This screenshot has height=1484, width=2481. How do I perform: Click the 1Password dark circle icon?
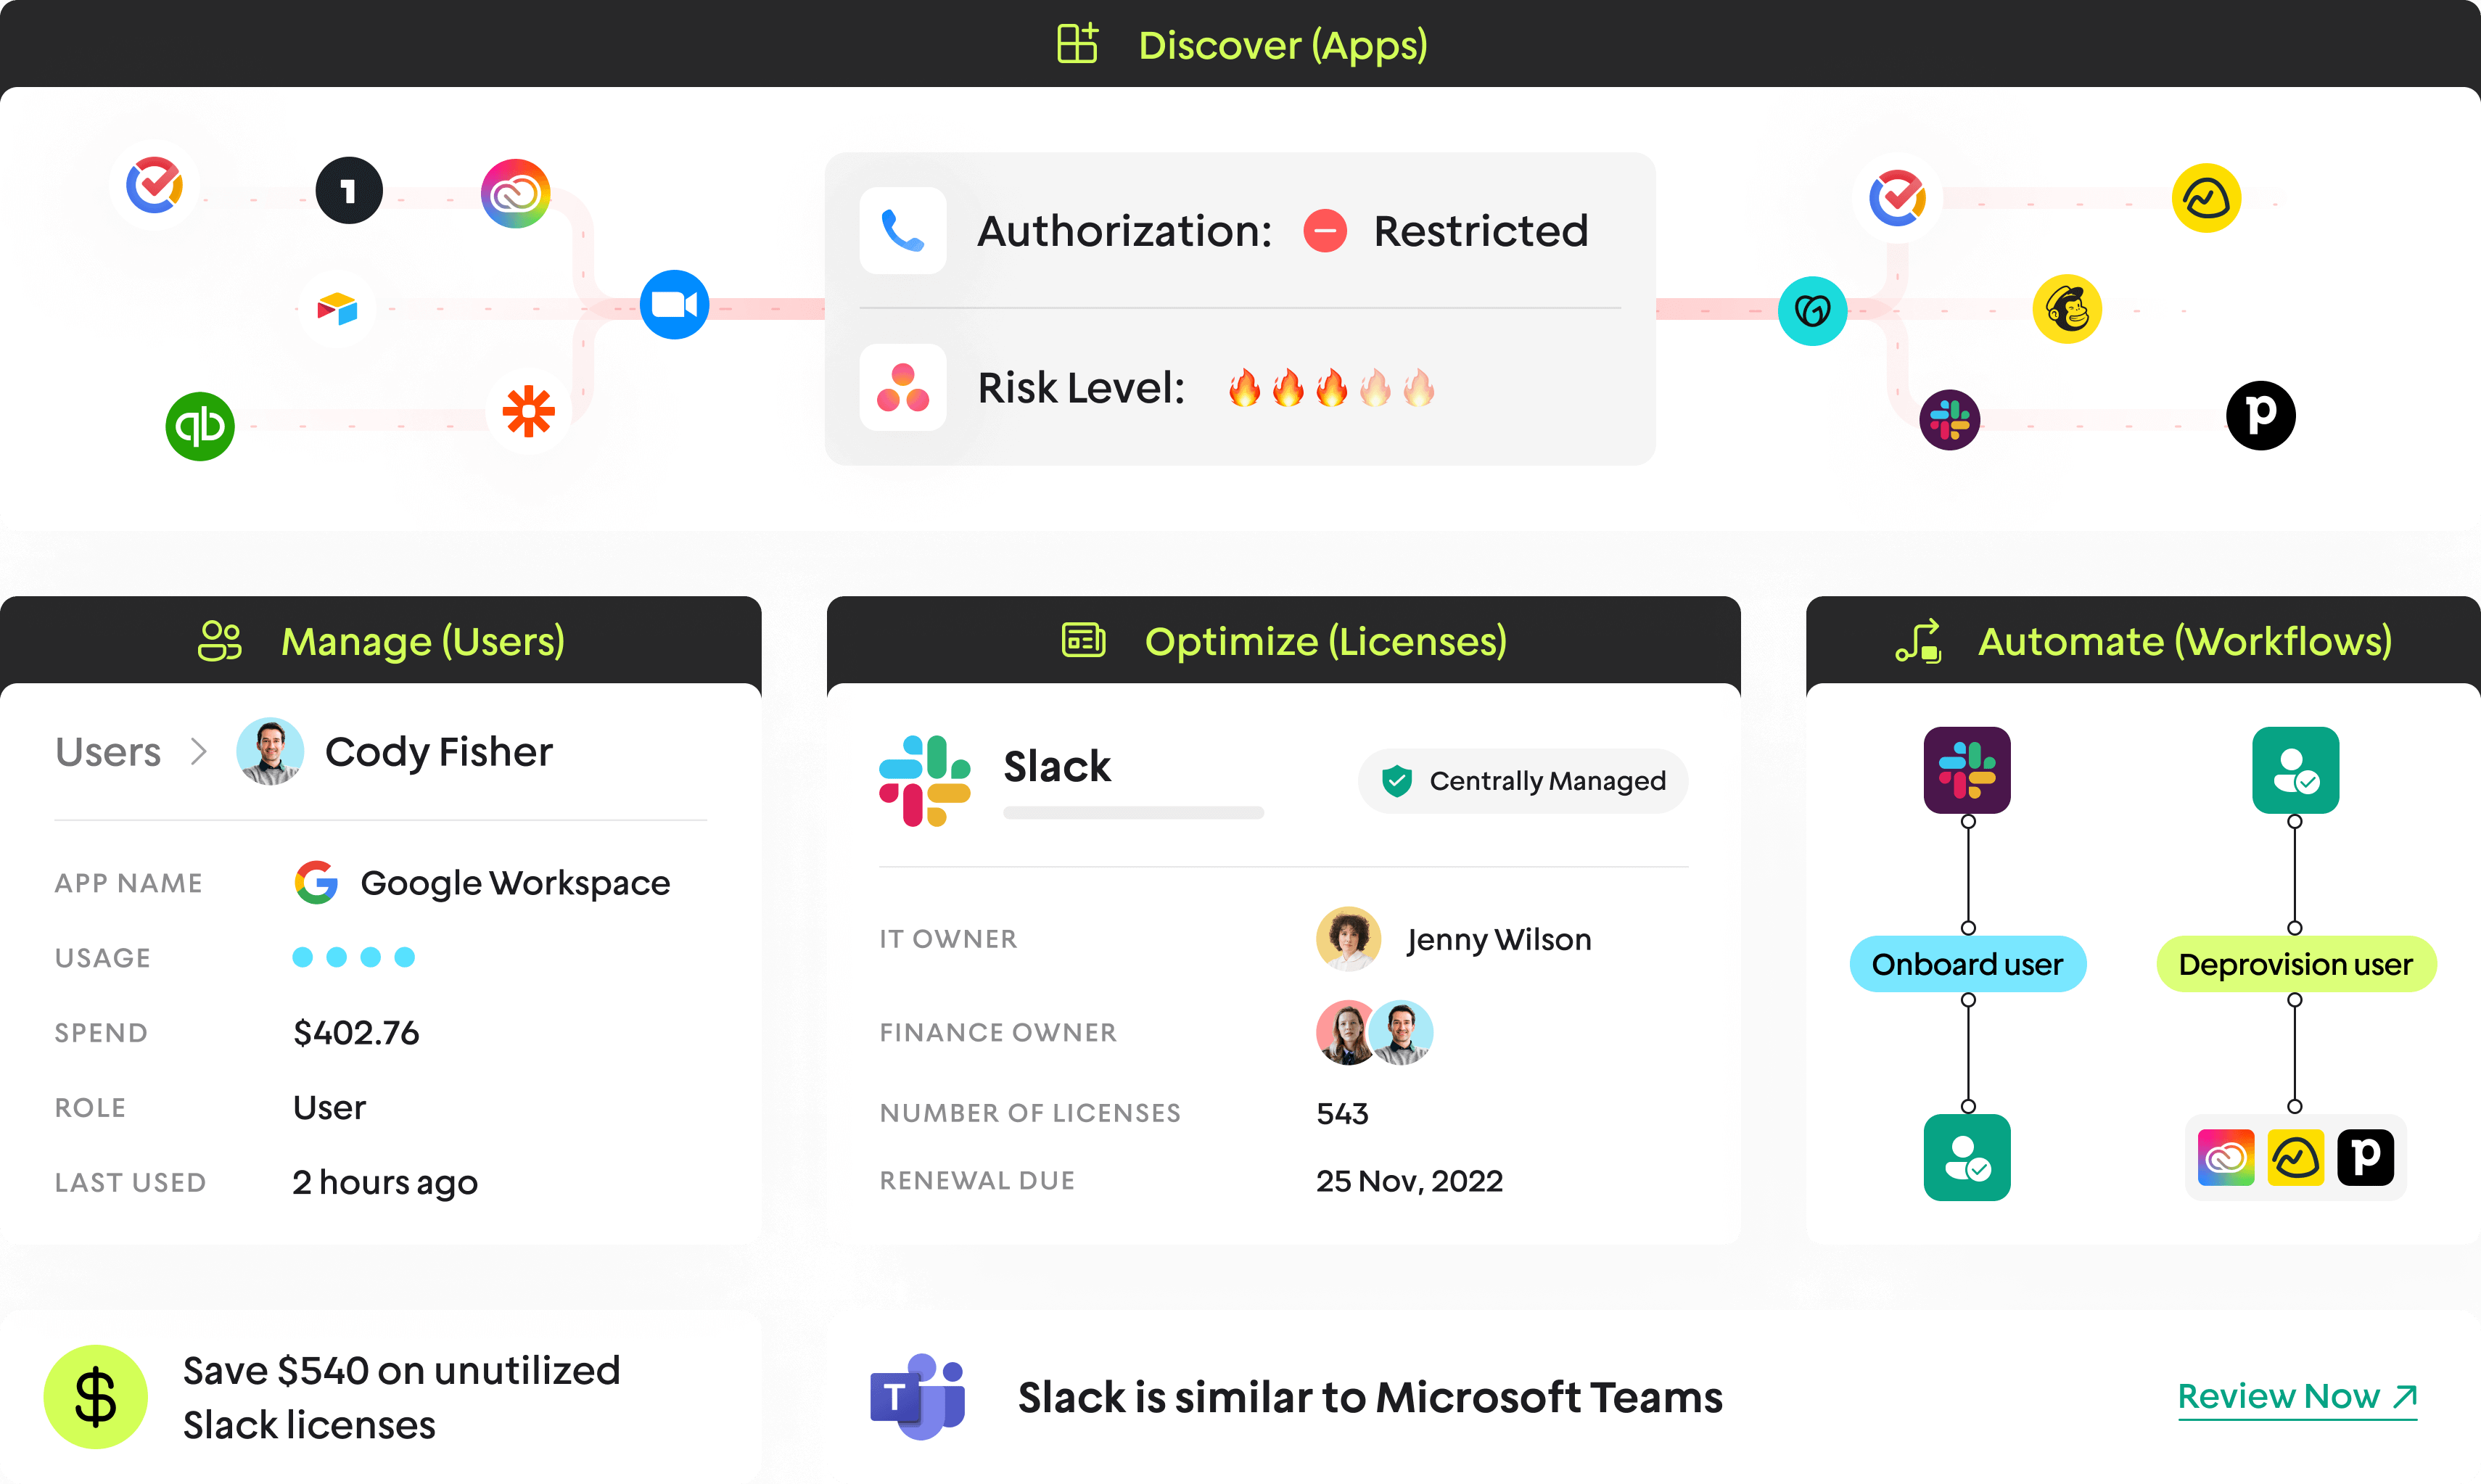click(349, 190)
